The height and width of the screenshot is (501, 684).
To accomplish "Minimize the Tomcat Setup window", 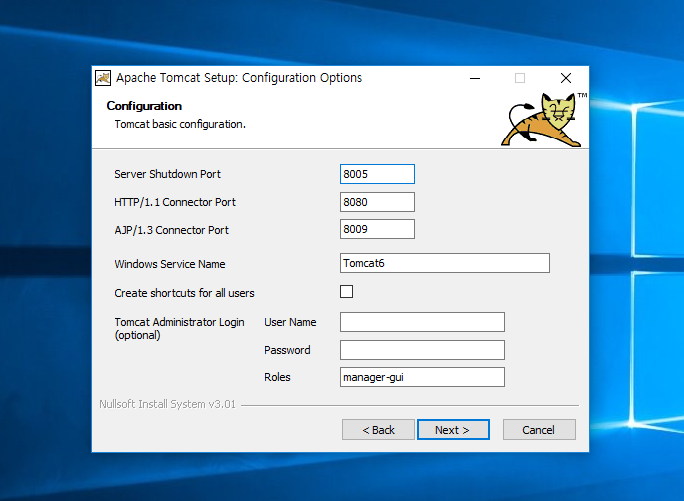I will pos(475,78).
